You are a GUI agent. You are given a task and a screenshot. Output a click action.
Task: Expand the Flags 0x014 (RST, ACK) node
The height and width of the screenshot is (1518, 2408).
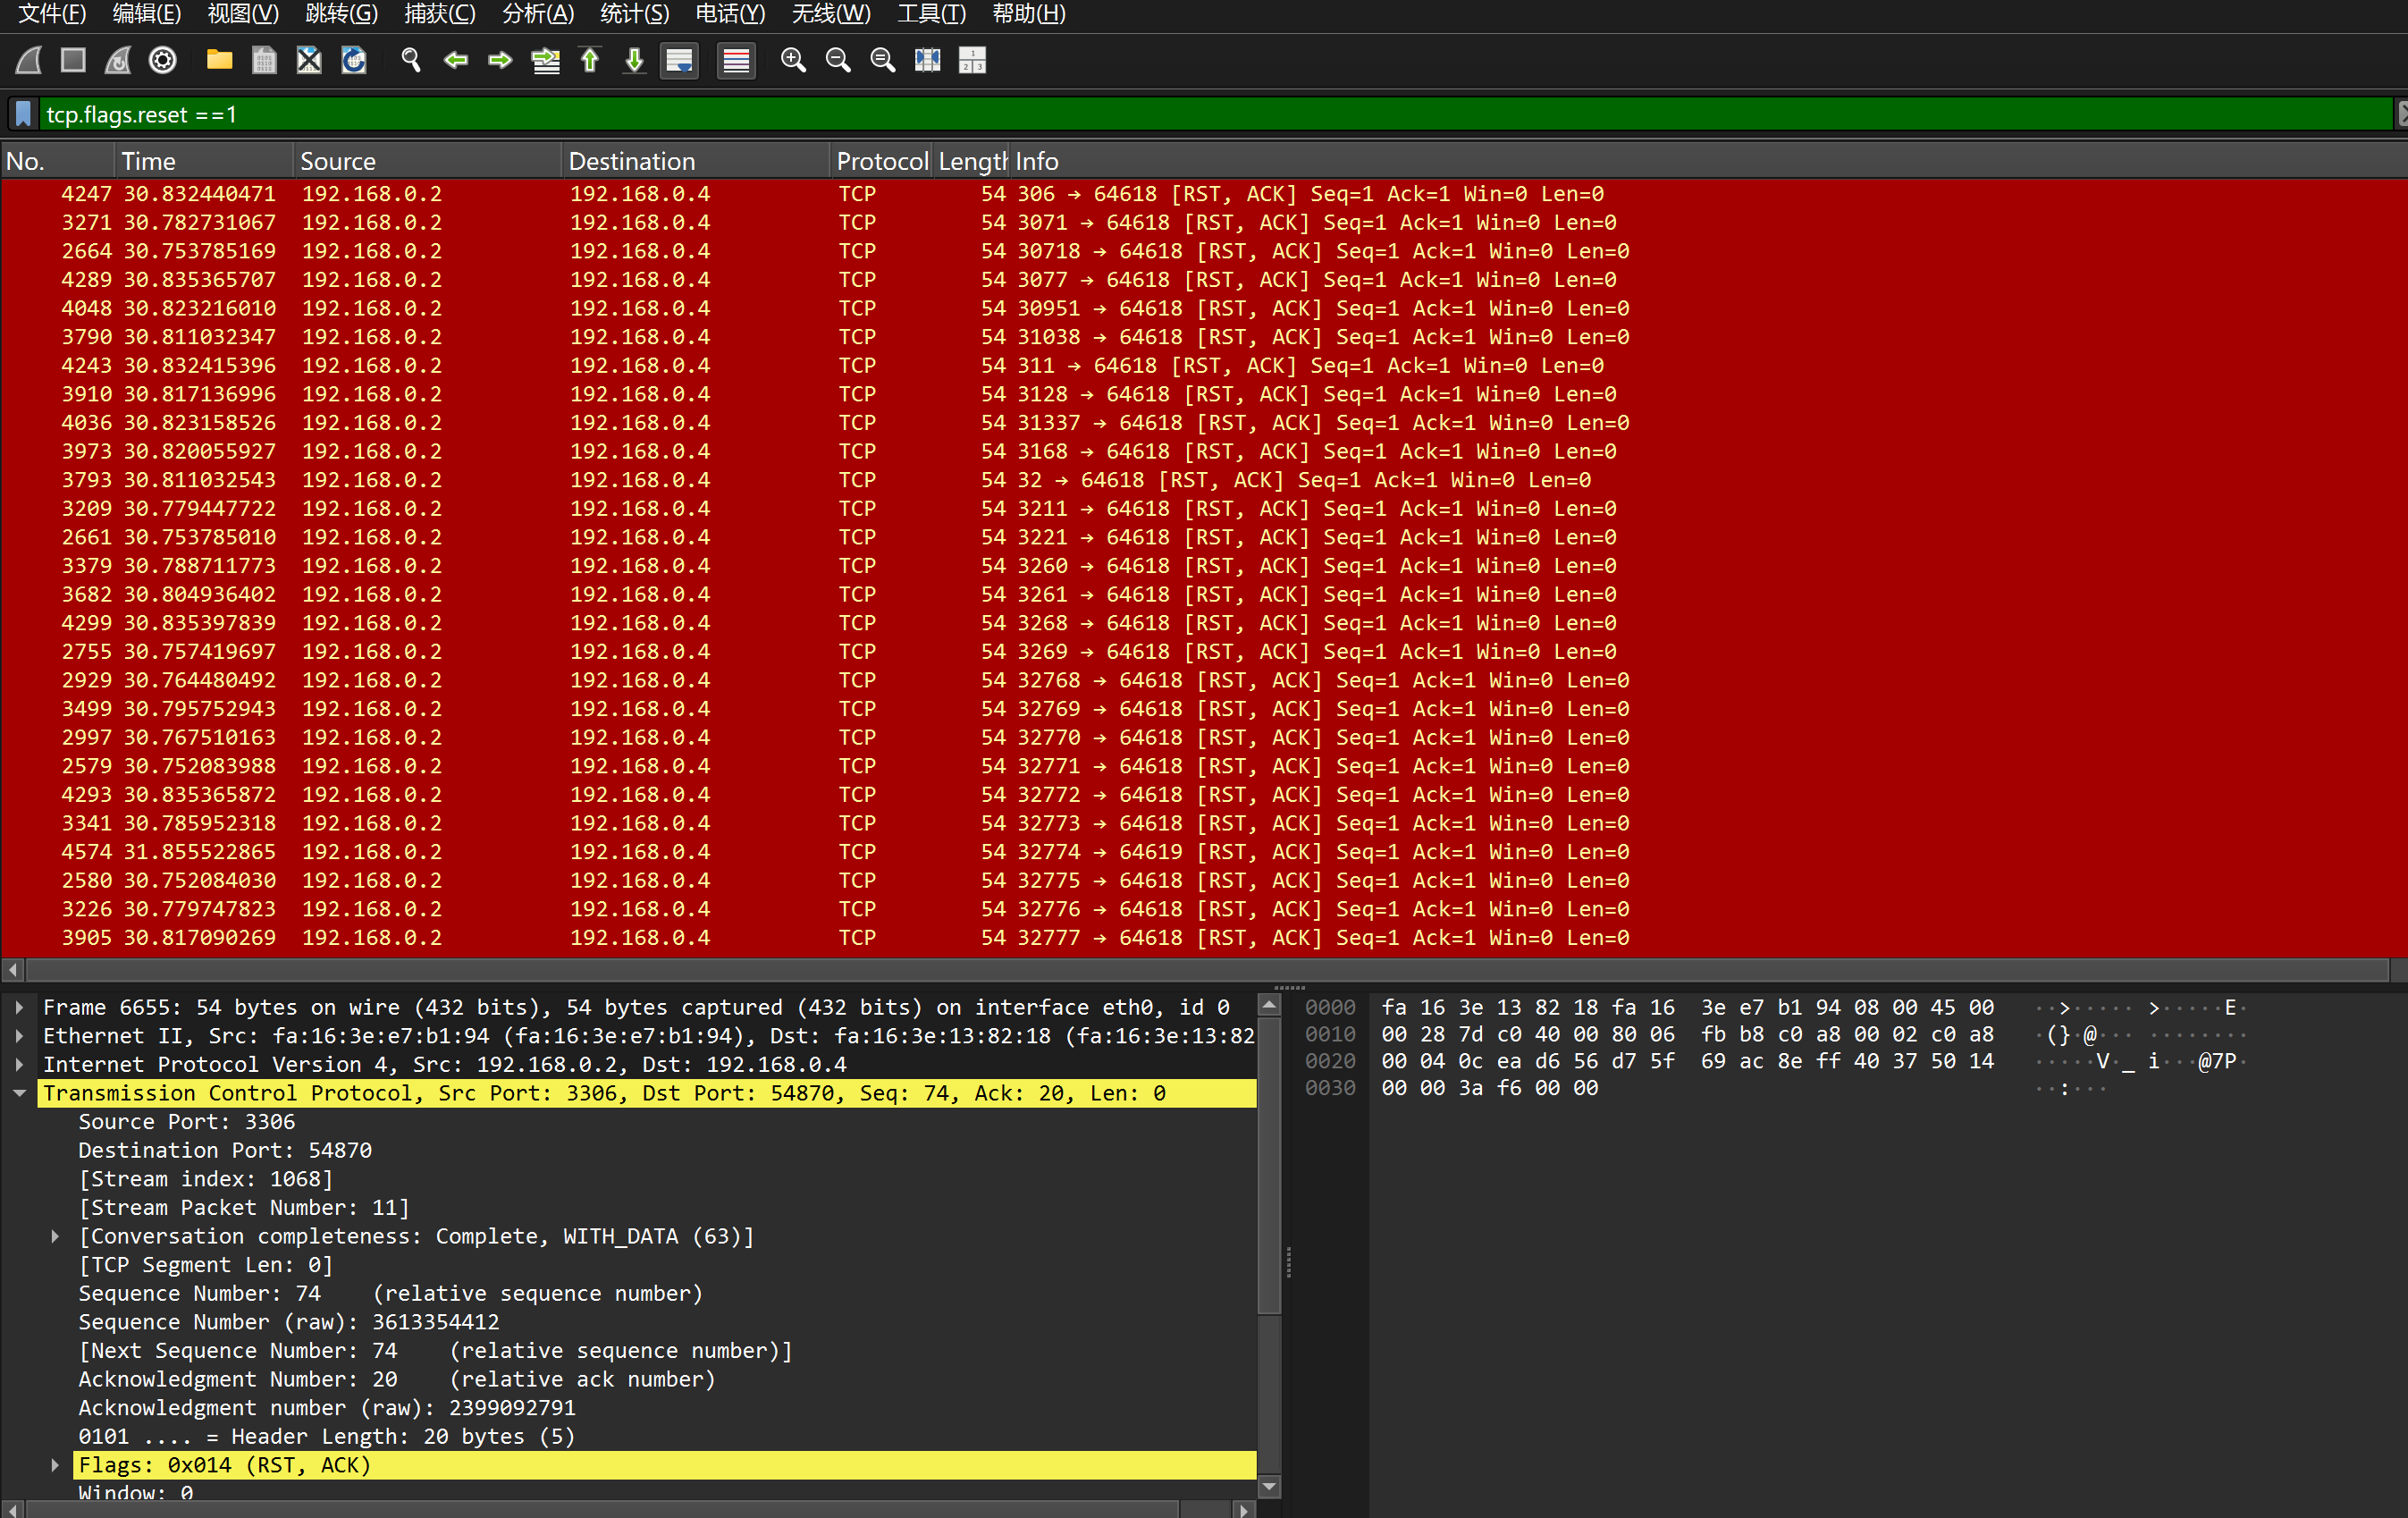55,1465
